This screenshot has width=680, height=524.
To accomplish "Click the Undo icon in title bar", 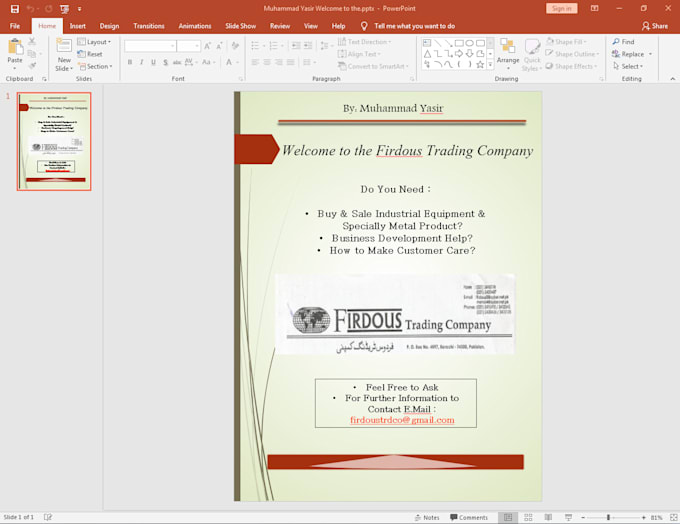I will pyautogui.click(x=30, y=9).
